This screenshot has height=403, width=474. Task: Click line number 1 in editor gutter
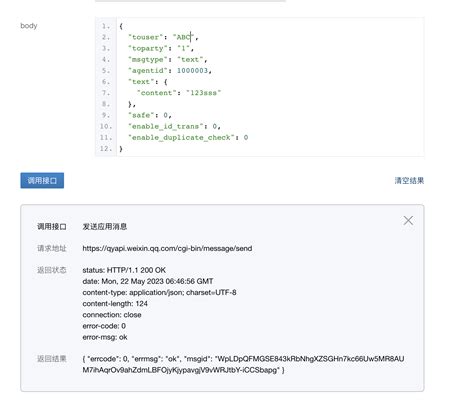pyautogui.click(x=106, y=26)
